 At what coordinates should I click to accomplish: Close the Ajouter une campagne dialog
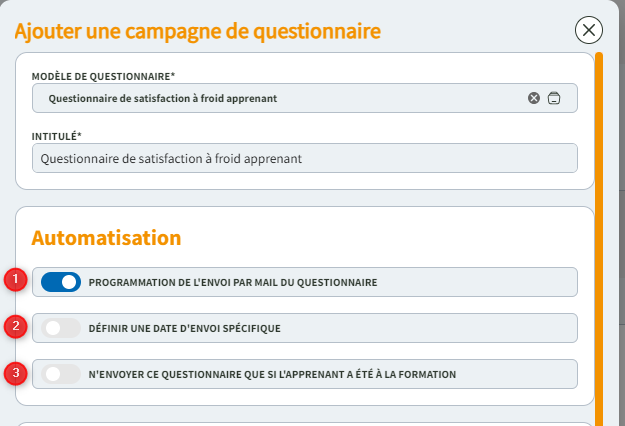tap(589, 30)
